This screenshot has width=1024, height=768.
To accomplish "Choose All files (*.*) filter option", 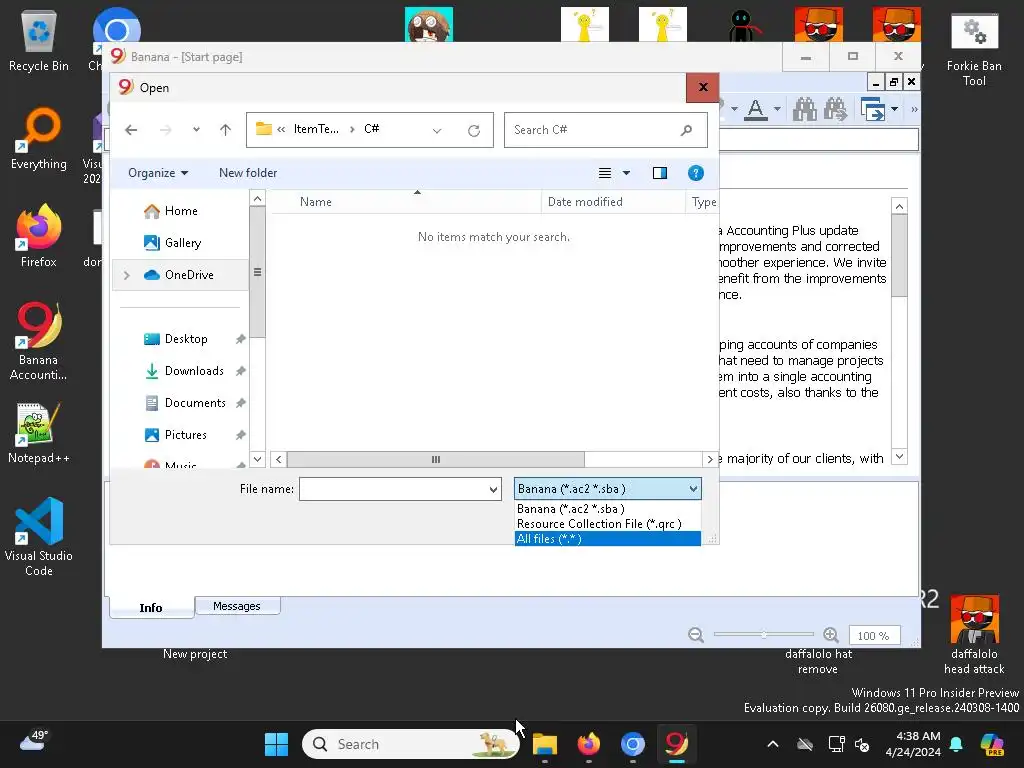I will [x=607, y=539].
